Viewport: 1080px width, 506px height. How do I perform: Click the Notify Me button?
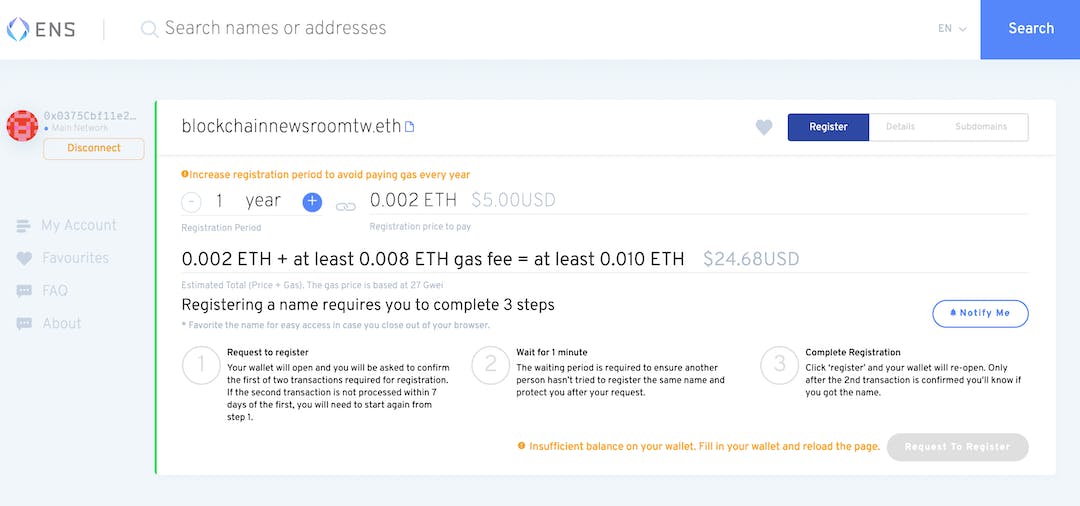coord(980,313)
